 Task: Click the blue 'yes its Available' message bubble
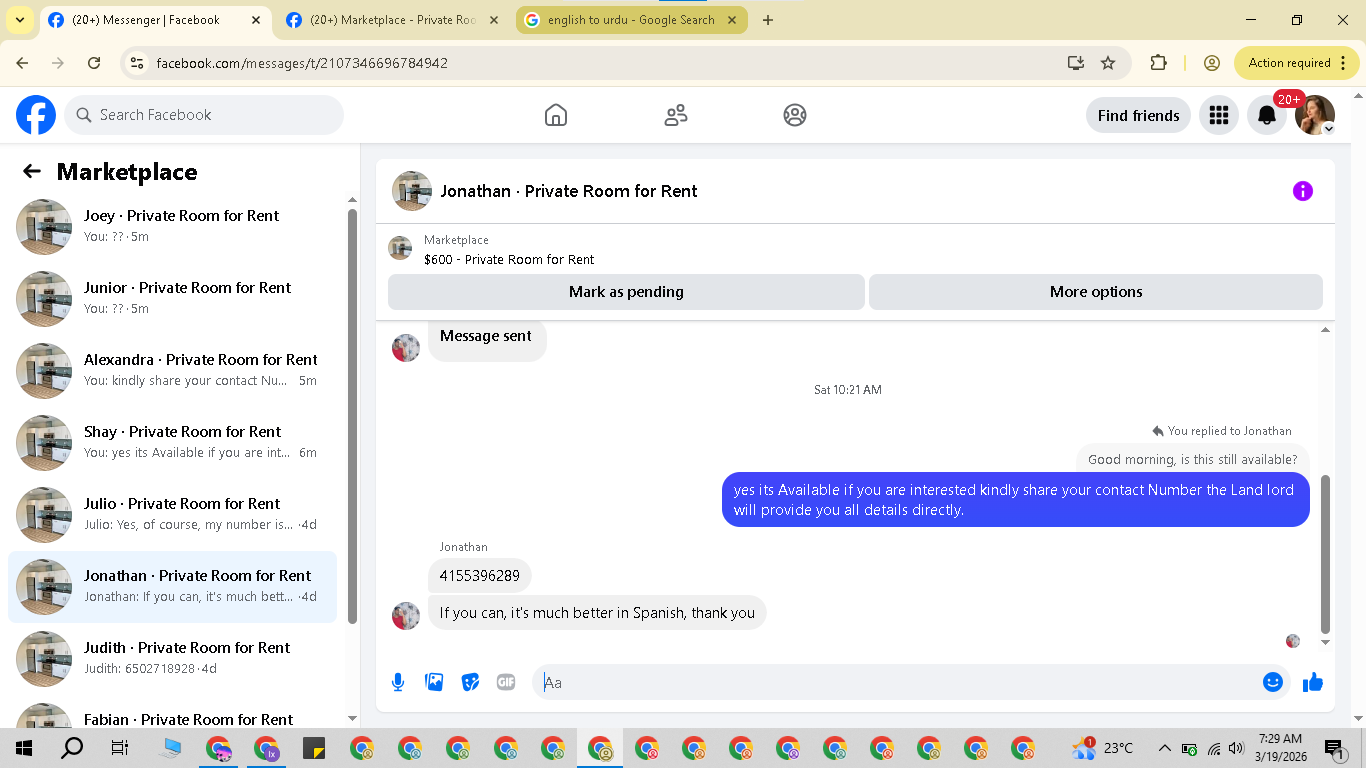(1016, 499)
